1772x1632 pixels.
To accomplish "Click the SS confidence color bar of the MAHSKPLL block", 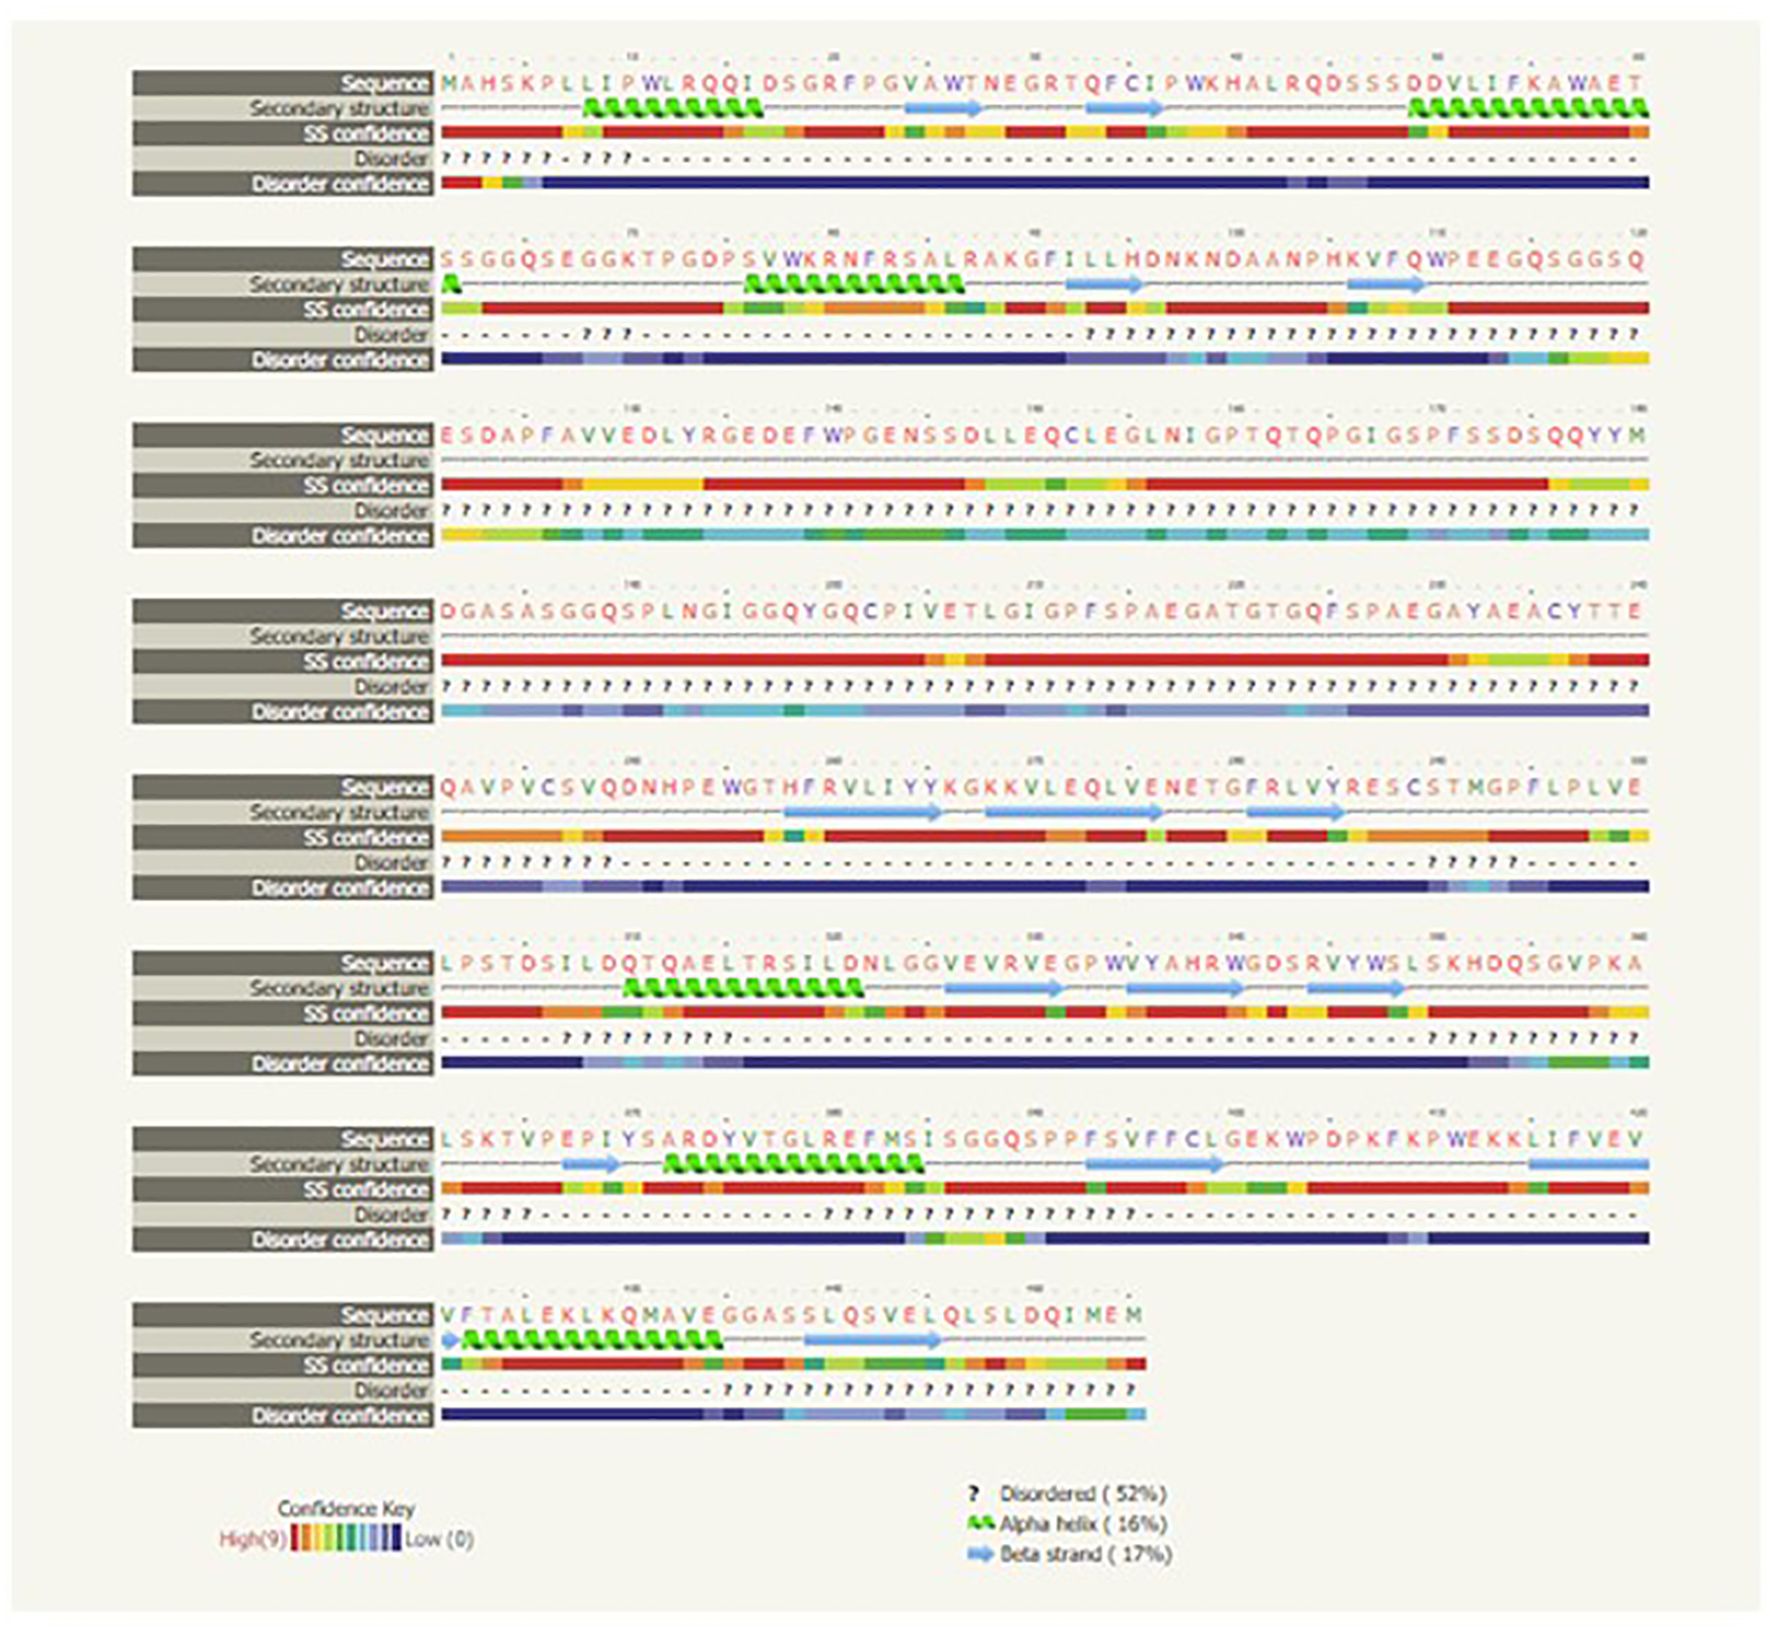I will [x=1045, y=132].
